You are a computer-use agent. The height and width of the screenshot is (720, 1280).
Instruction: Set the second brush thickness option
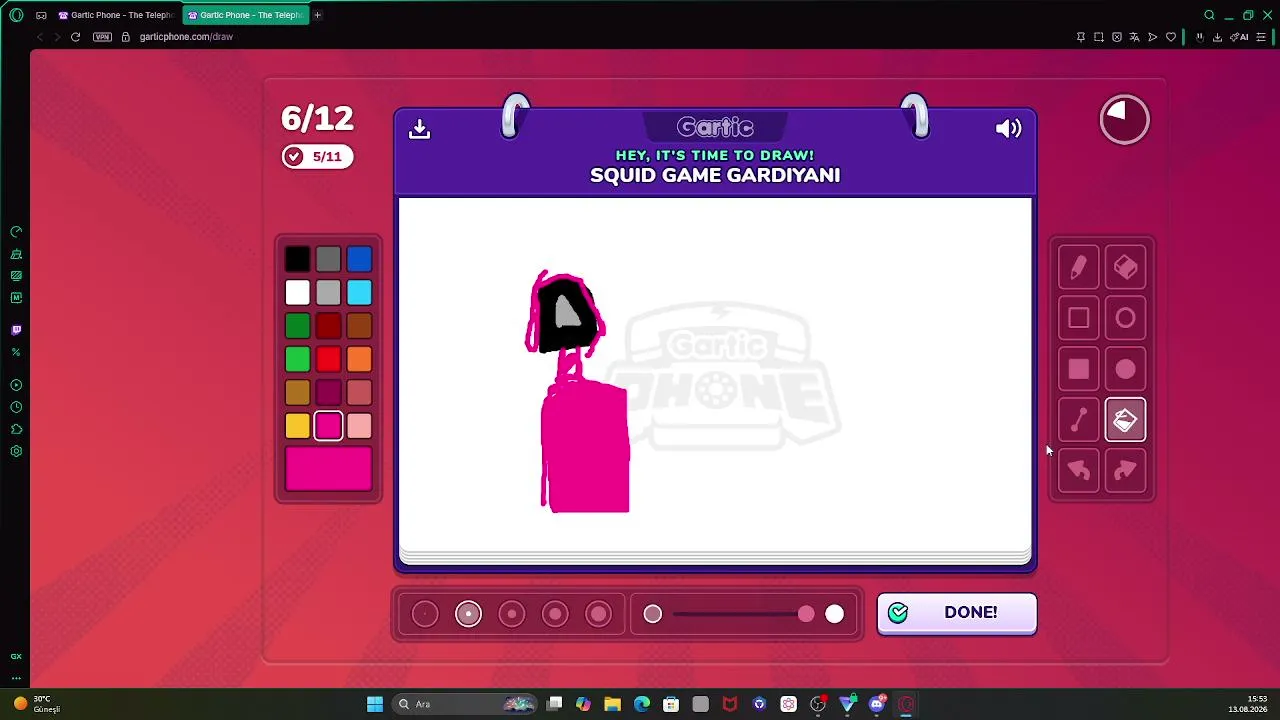468,614
